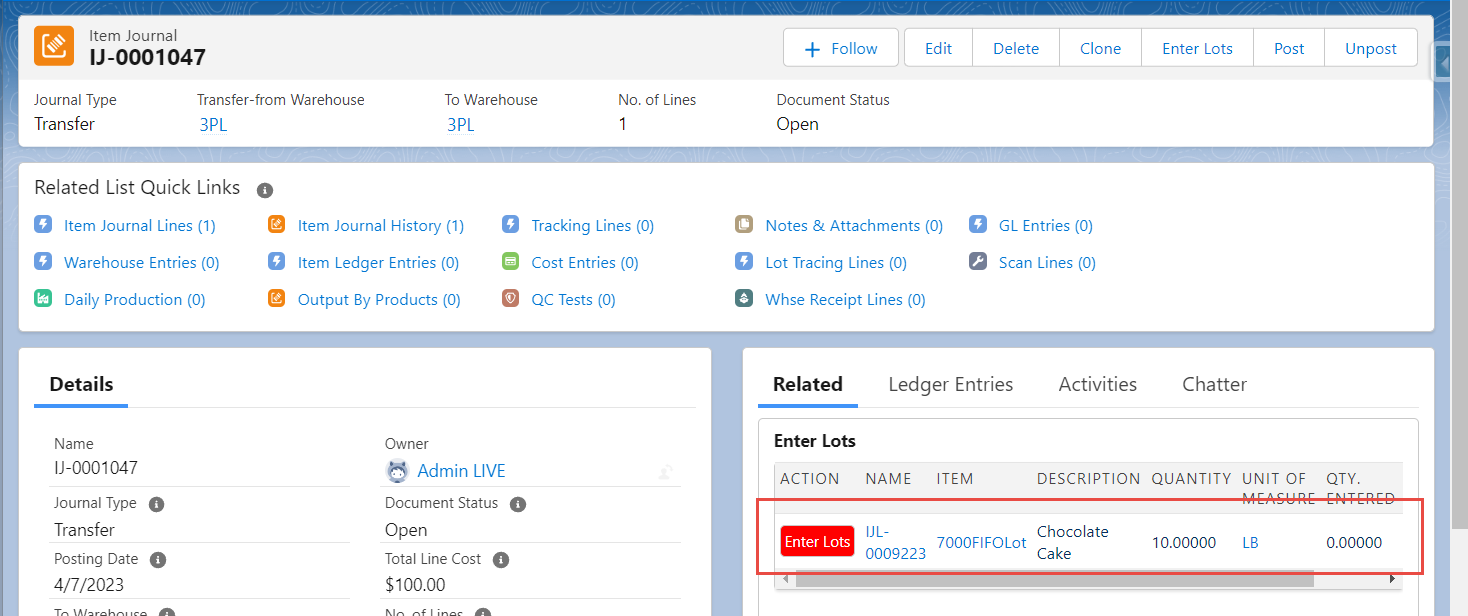Open the IJL-0009223 line link
1468x616 pixels.
pyautogui.click(x=895, y=542)
